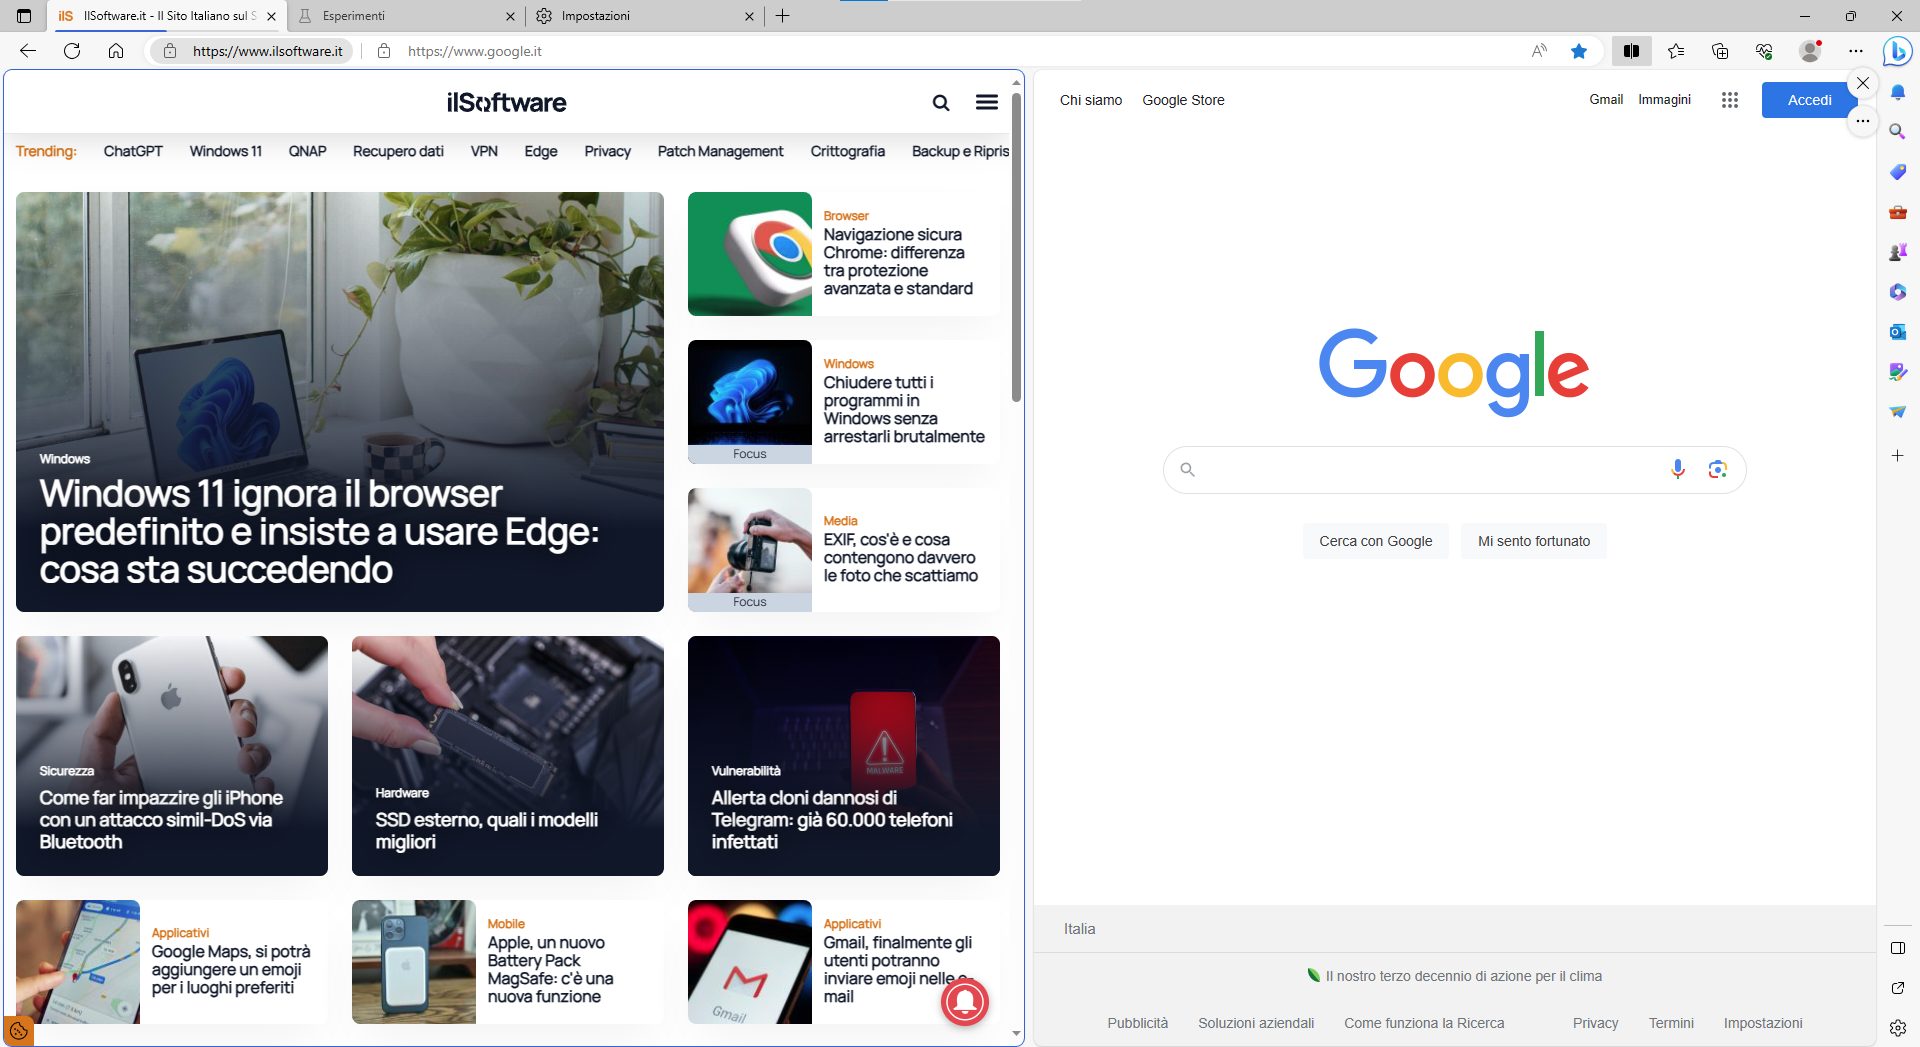
Task: Select Crittografia trending topic
Action: (x=847, y=151)
